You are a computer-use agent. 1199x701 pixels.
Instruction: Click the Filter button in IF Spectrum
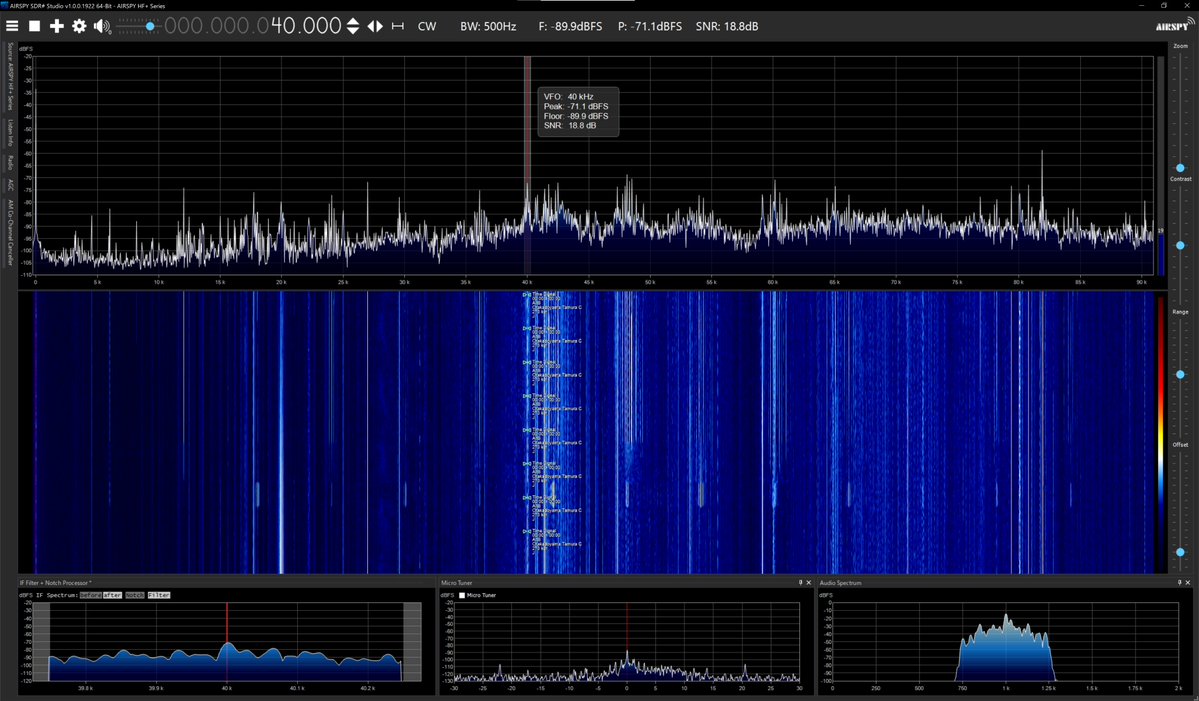pyautogui.click(x=159, y=595)
